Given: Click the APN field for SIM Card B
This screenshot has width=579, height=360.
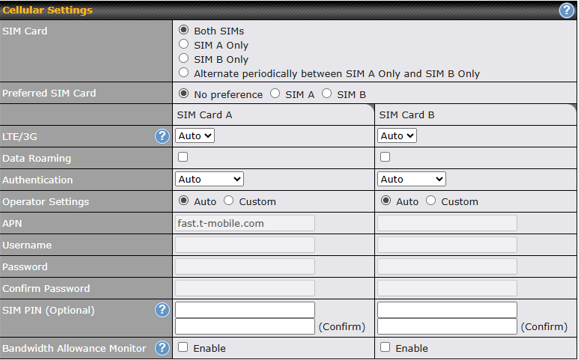Looking at the screenshot, I should pos(447,223).
